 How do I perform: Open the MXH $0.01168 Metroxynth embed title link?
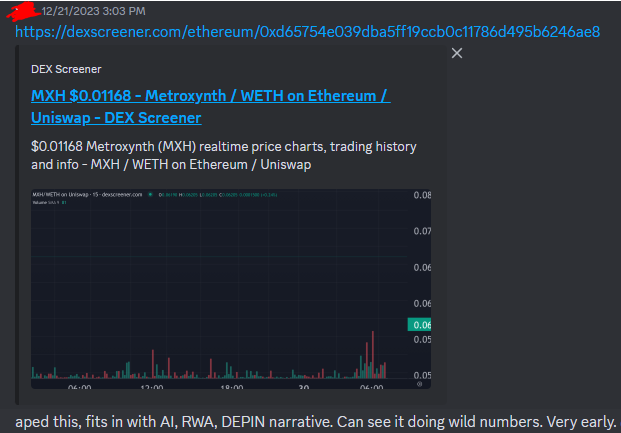(211, 107)
